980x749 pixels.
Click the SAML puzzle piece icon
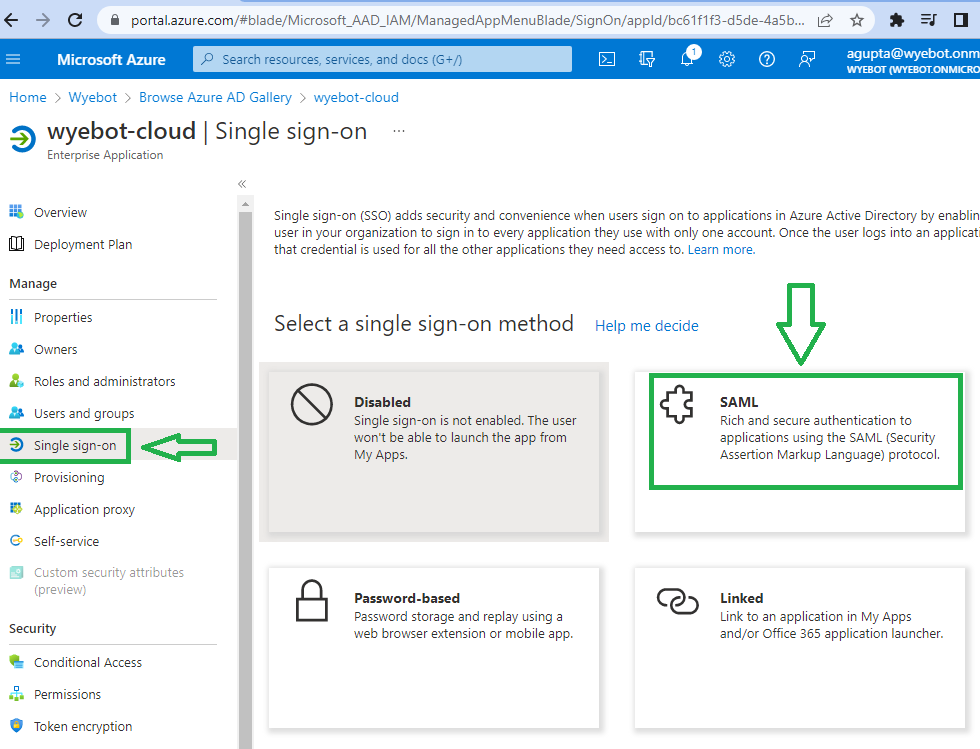tap(678, 405)
